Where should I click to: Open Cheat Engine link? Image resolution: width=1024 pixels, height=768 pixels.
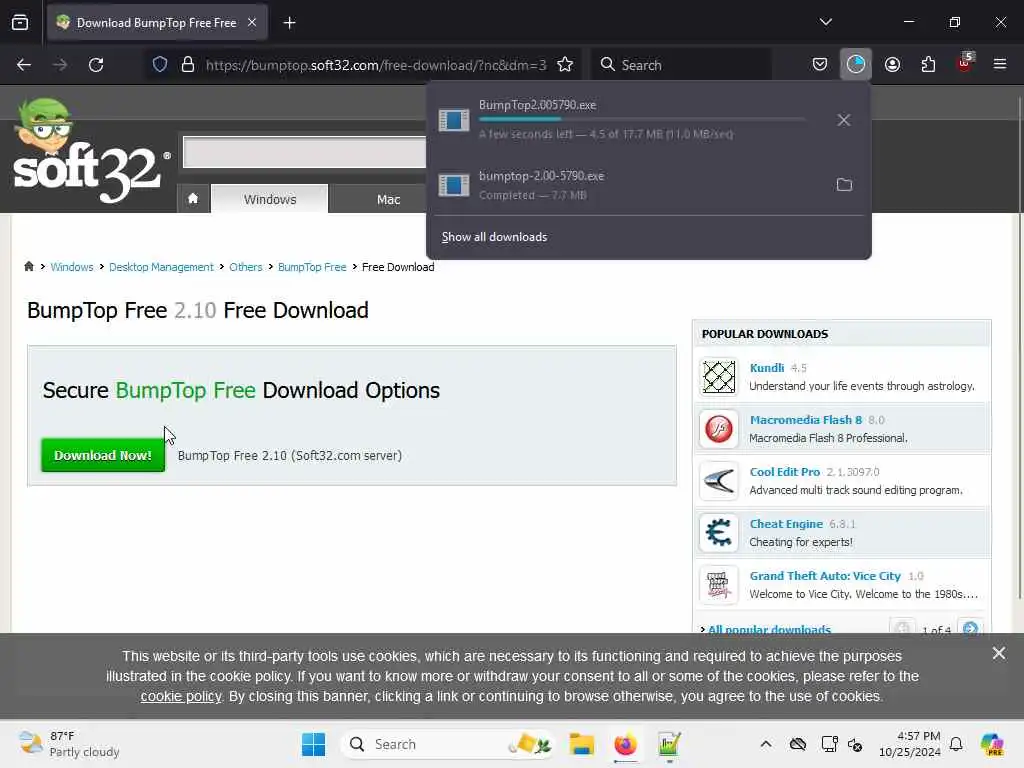click(786, 524)
